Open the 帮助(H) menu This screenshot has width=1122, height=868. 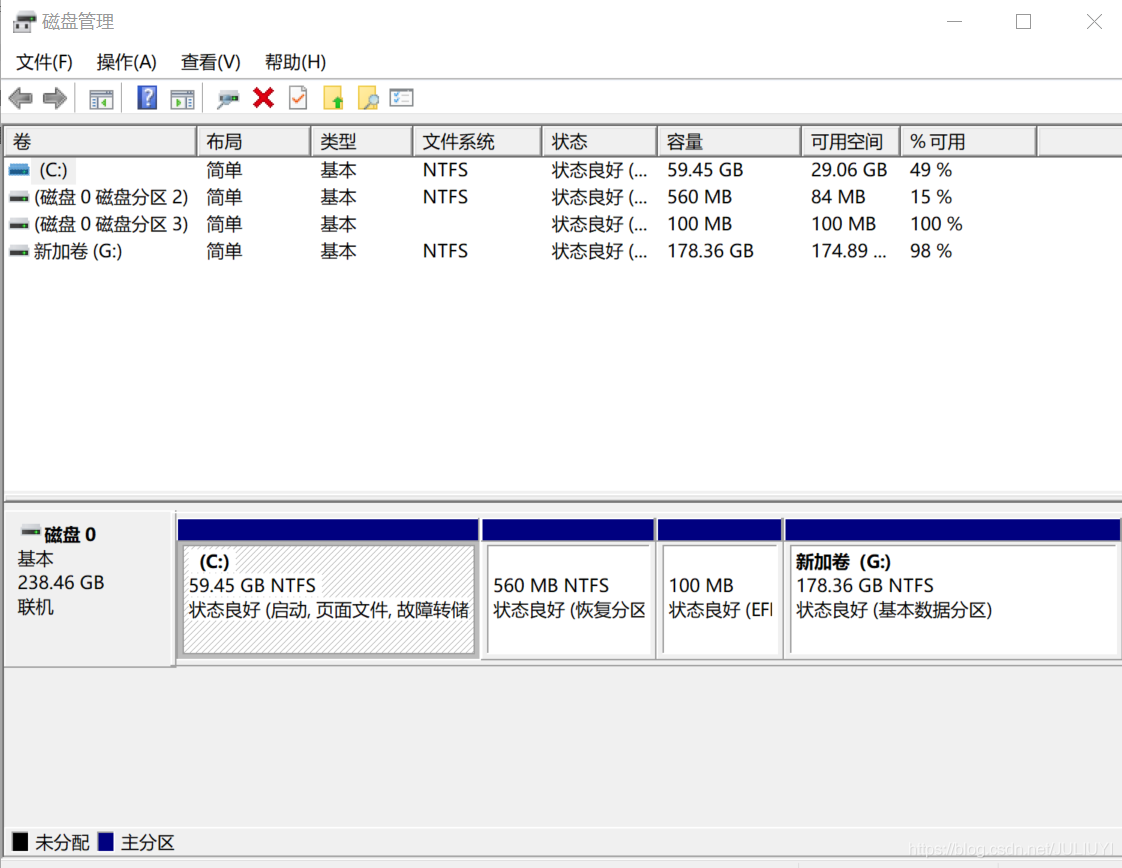click(296, 62)
